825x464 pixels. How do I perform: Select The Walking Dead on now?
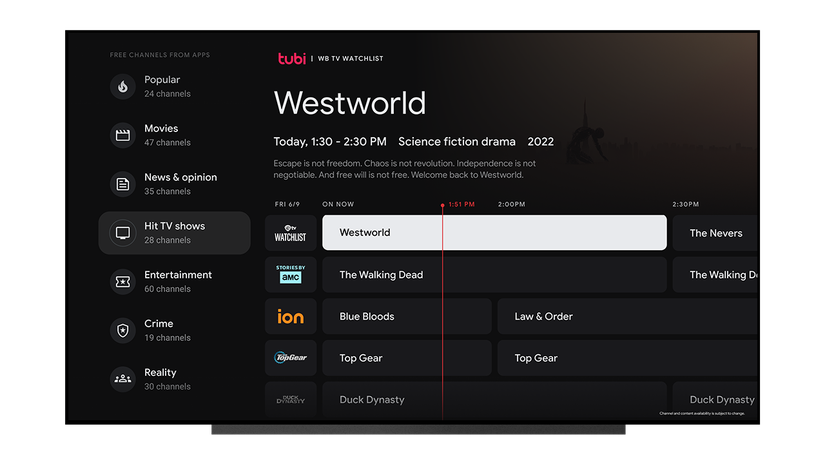(494, 275)
